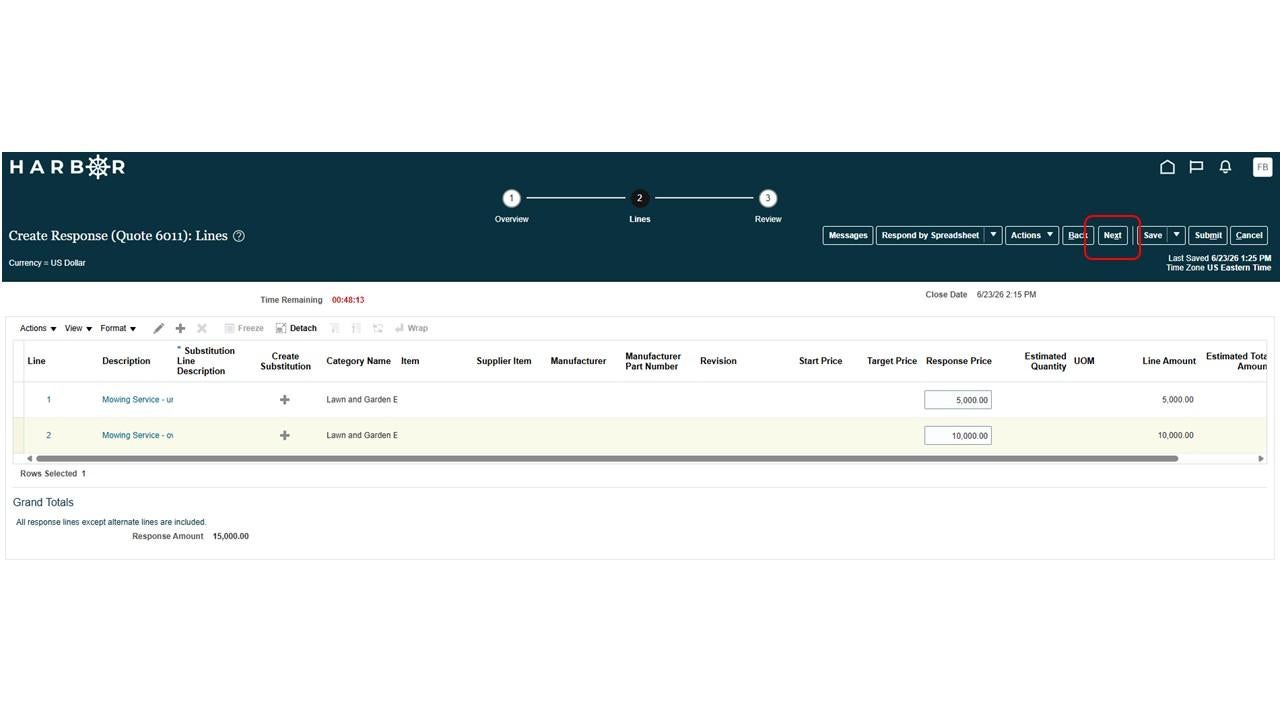The image size is (1280, 720).
Task: Click the Wrap toolbar item
Action: coord(411,328)
